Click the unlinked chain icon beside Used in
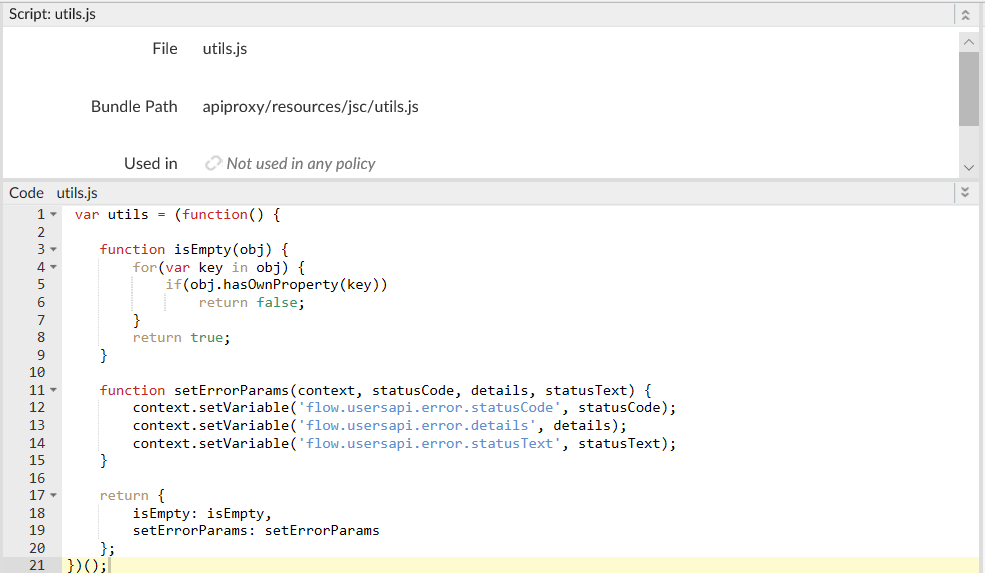 pyautogui.click(x=213, y=163)
